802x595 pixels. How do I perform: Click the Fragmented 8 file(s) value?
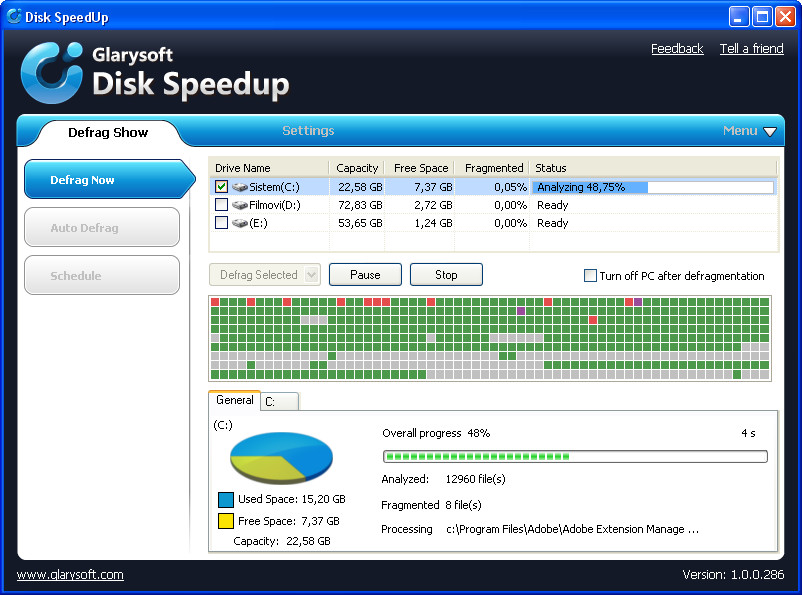point(463,505)
